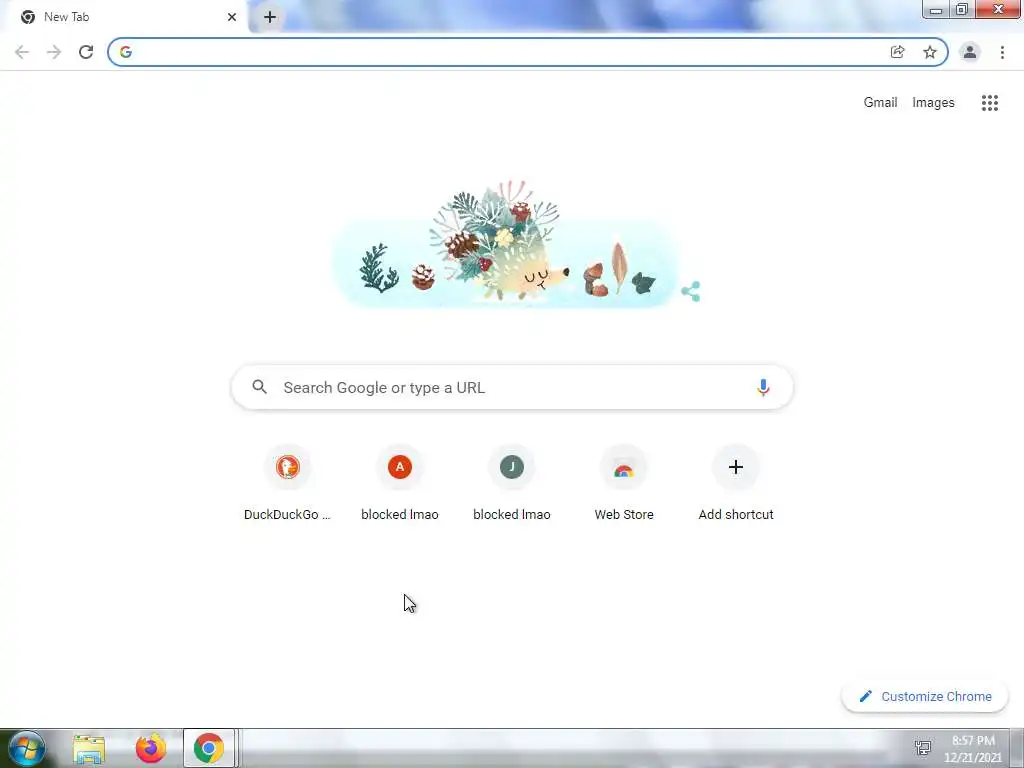Click Show desktop button beside the clock

pyautogui.click(x=1017, y=748)
